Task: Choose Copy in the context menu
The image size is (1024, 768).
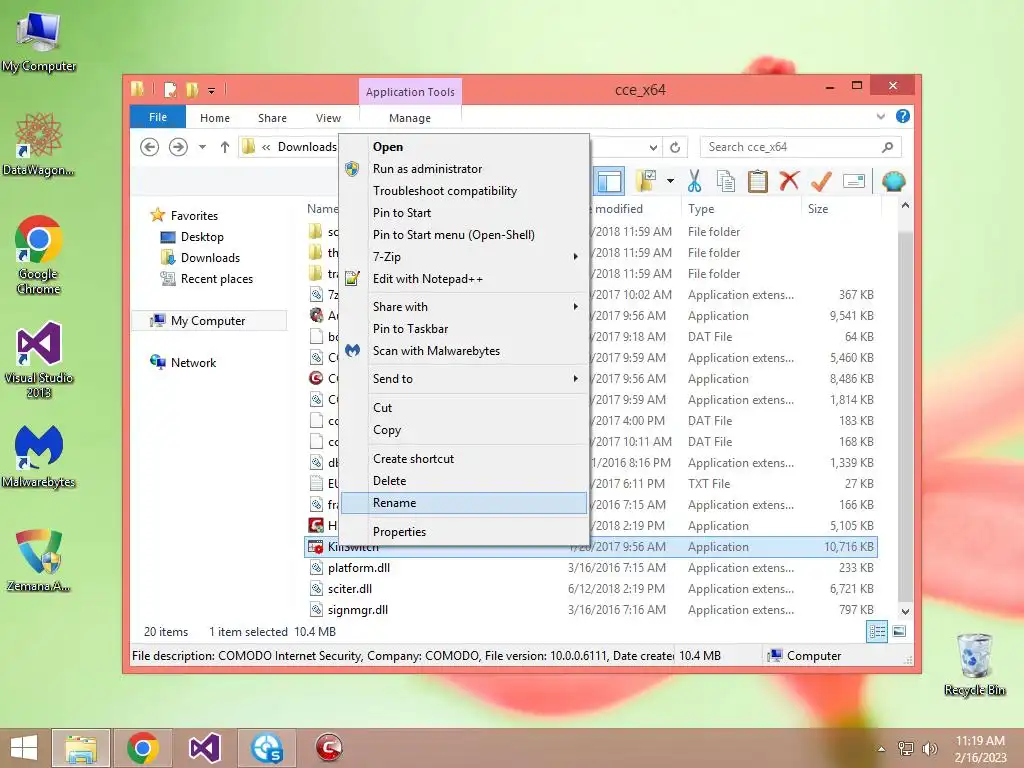Action: tap(464, 430)
